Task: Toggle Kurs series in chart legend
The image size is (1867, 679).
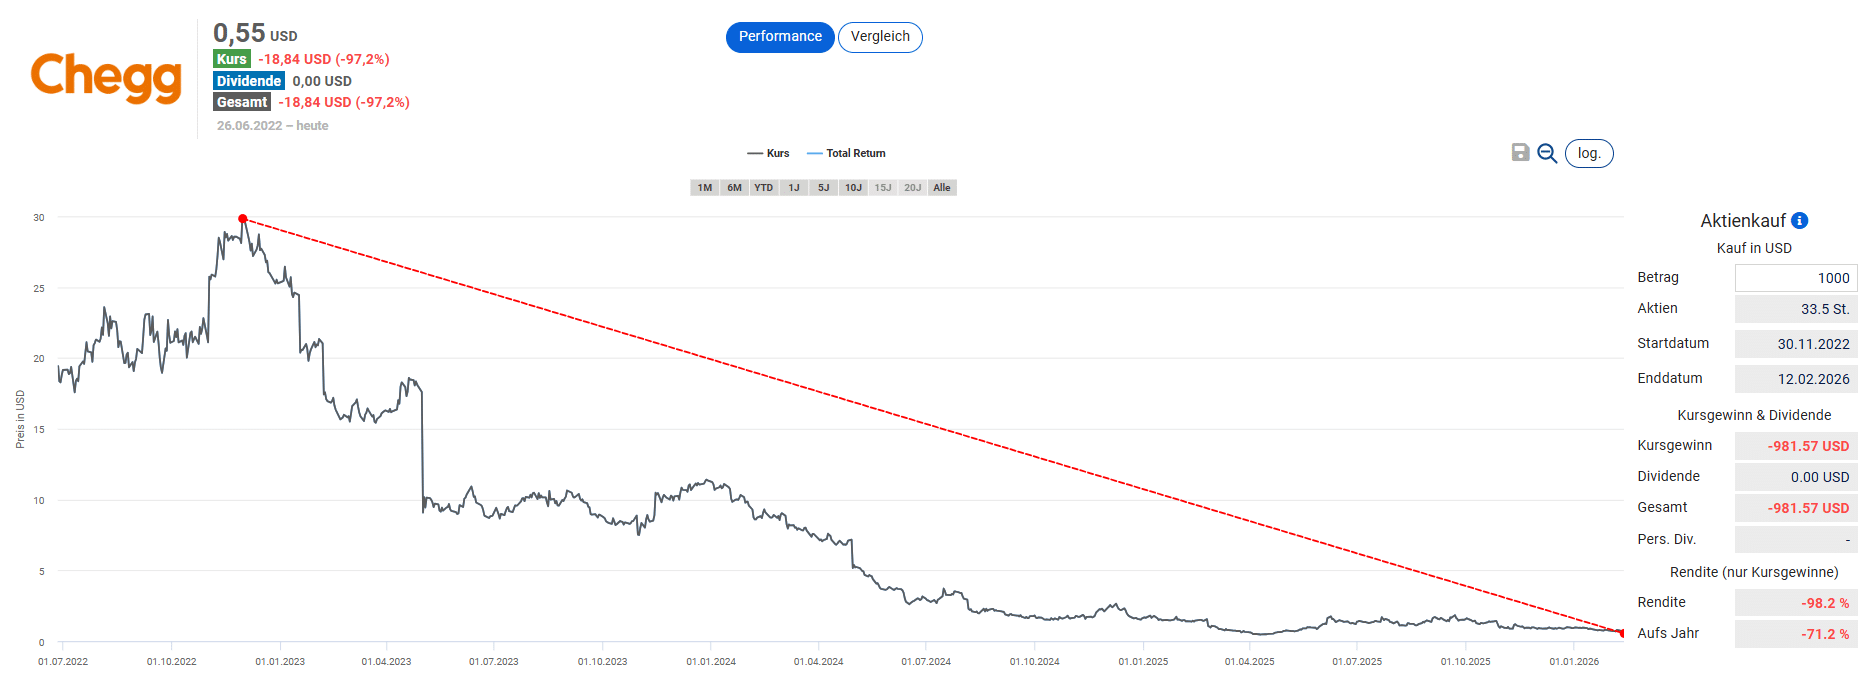Action: 768,153
